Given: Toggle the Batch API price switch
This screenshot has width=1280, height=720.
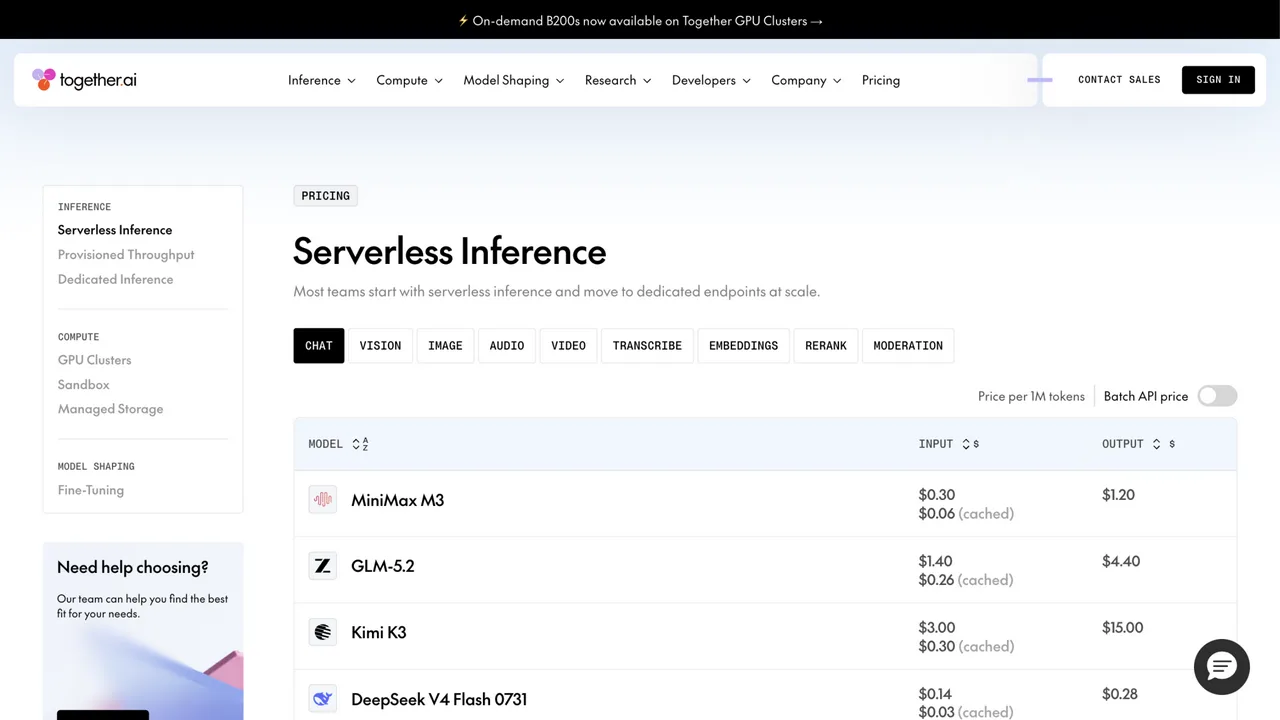Looking at the screenshot, I should (1217, 396).
